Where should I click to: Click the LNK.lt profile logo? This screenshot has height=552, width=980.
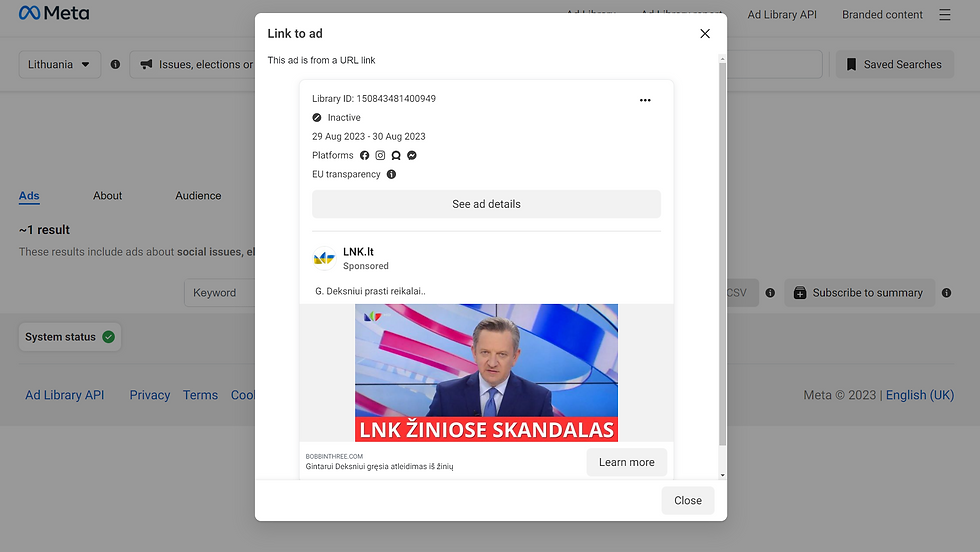324,258
